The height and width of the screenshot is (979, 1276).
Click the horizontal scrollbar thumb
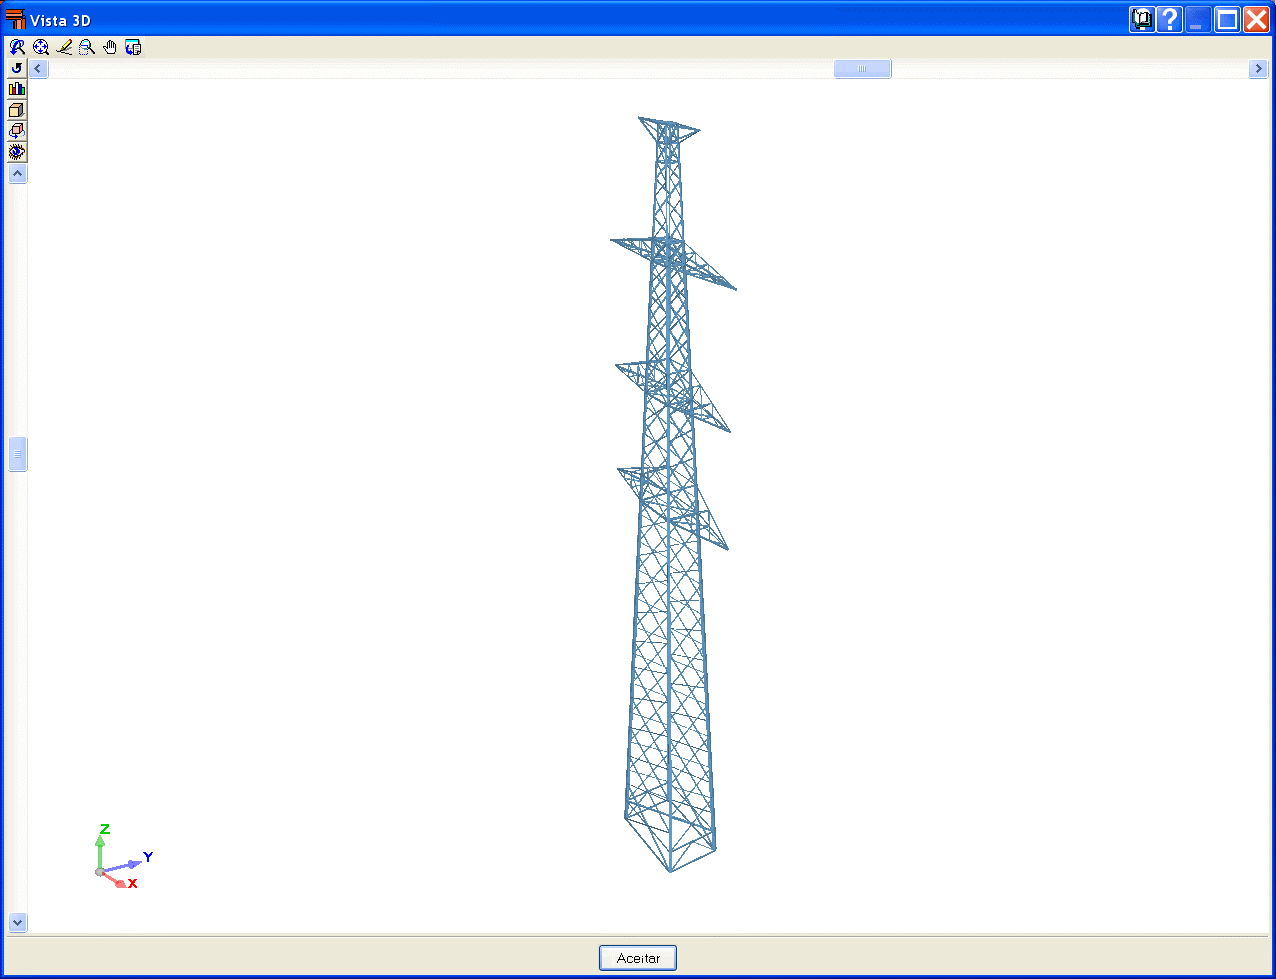pyautogui.click(x=863, y=68)
